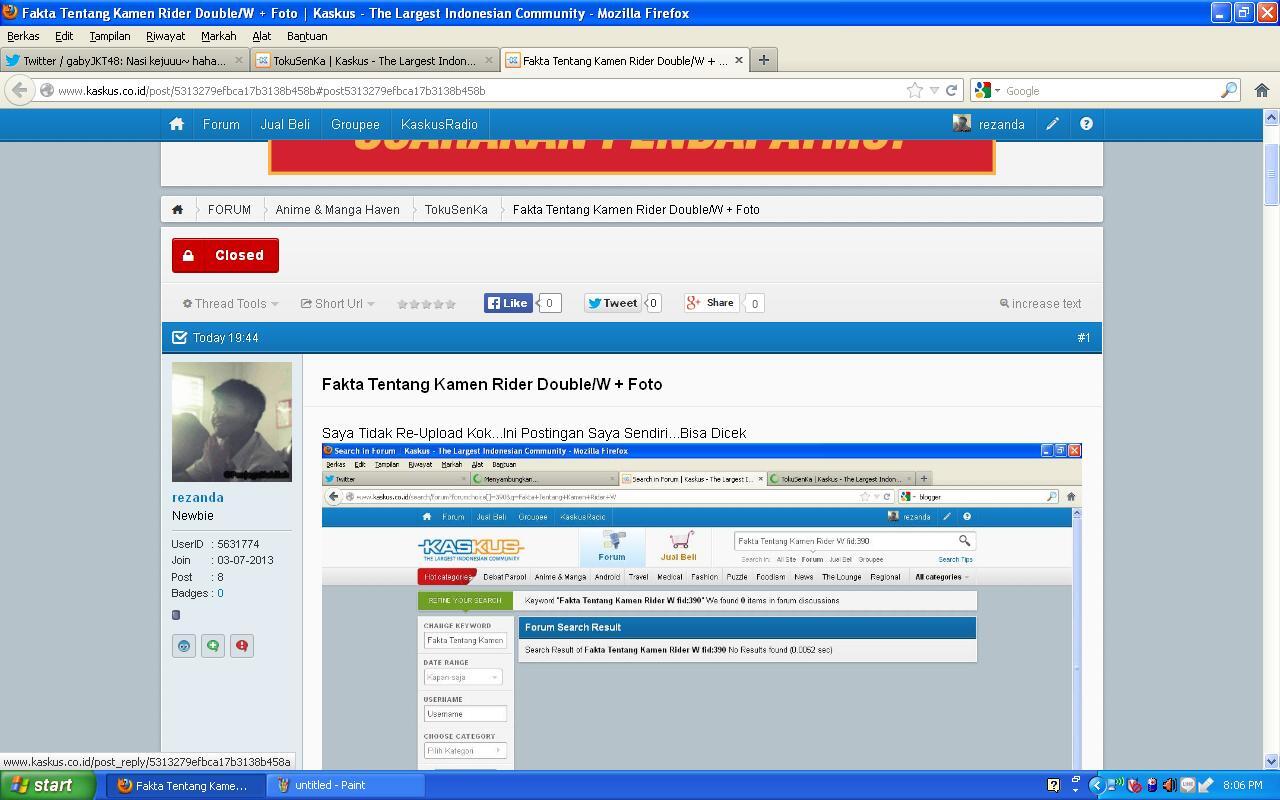
Task: Click the small gray reputation bar icon
Action: tap(176, 615)
